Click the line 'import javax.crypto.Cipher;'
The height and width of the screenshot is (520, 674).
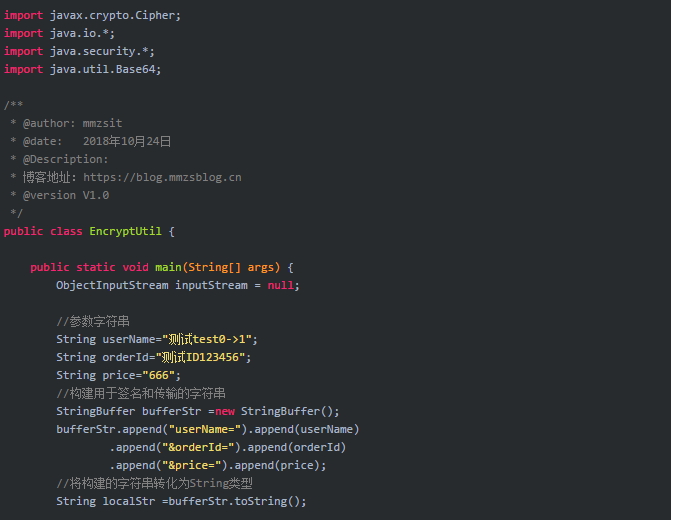point(92,15)
